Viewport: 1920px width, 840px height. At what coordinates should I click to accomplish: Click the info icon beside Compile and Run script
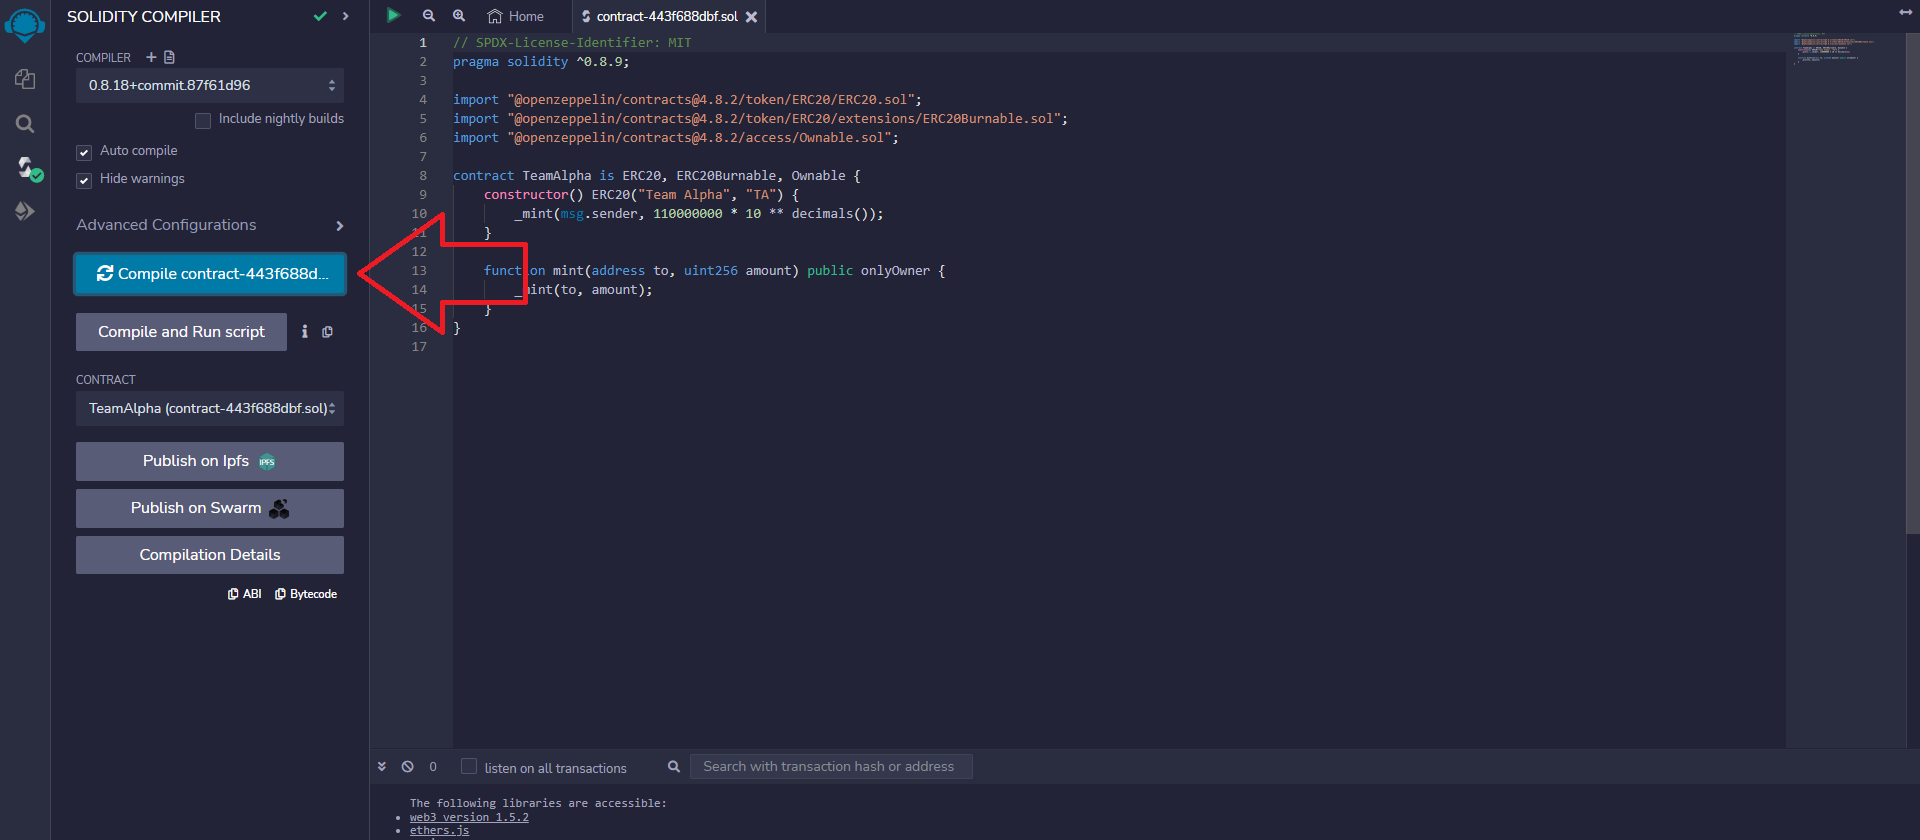pos(305,331)
